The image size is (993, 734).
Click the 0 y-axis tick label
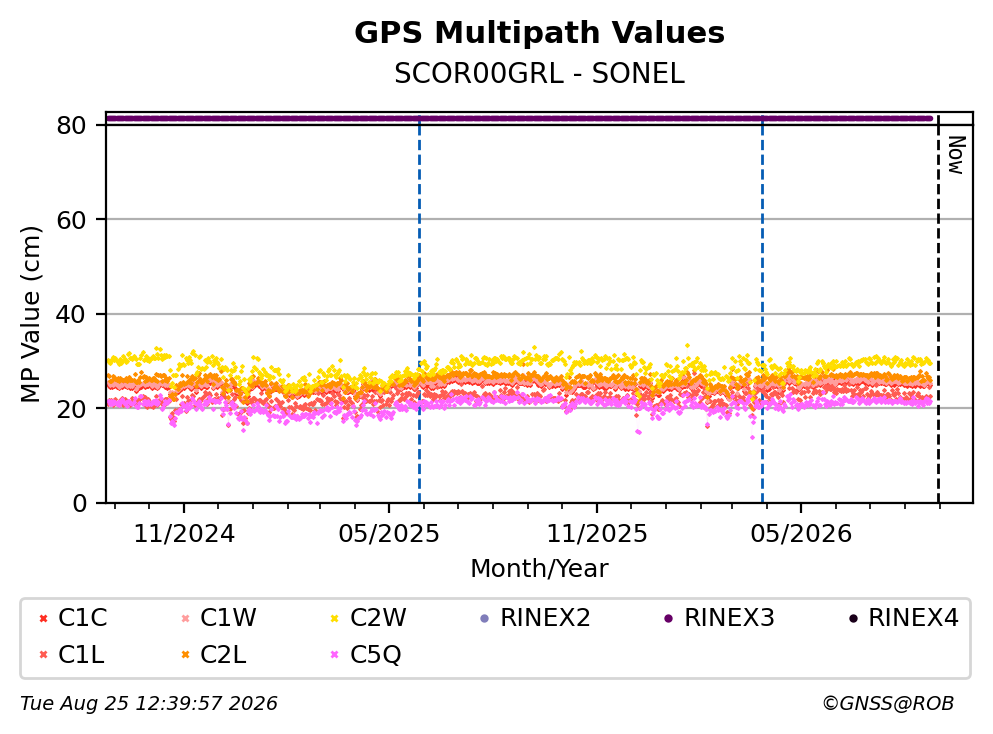79,503
